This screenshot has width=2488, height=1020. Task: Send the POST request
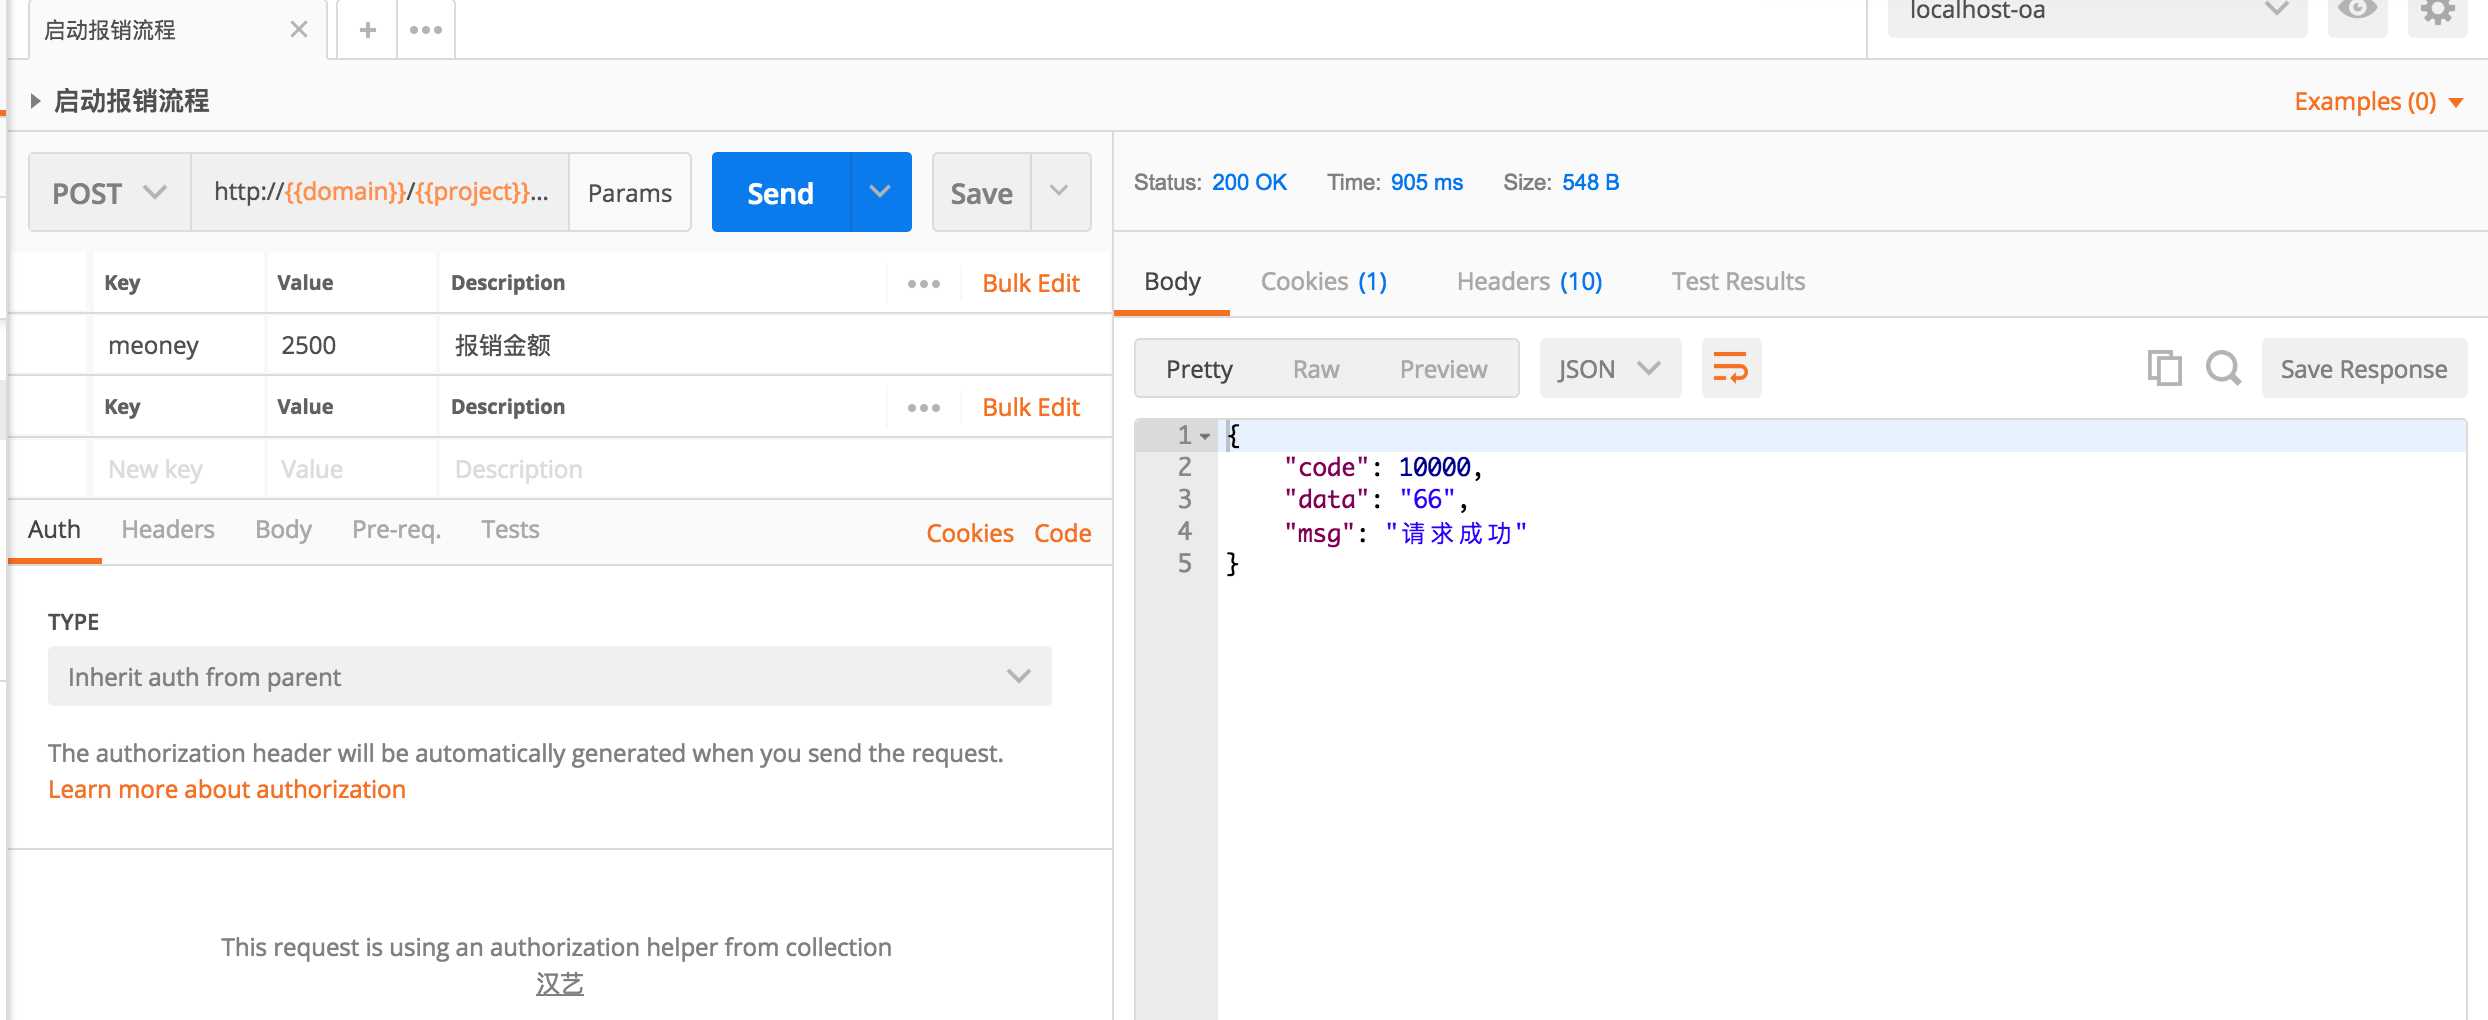781,192
